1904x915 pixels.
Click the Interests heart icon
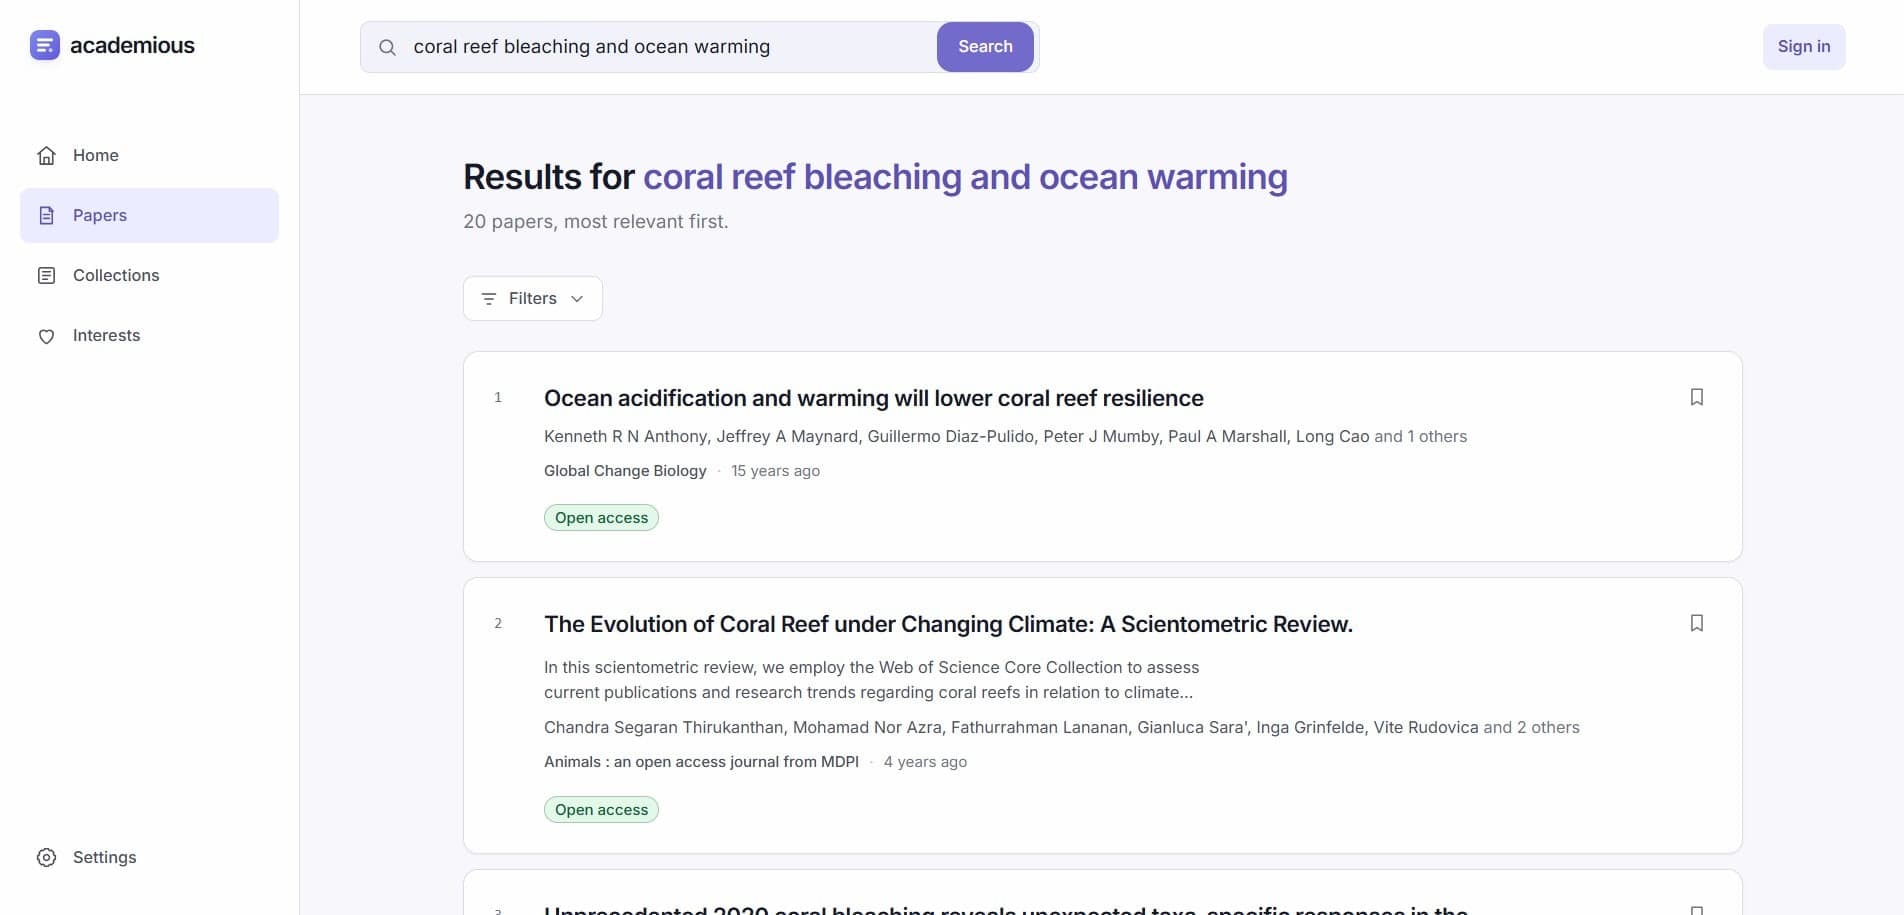pyautogui.click(x=46, y=336)
